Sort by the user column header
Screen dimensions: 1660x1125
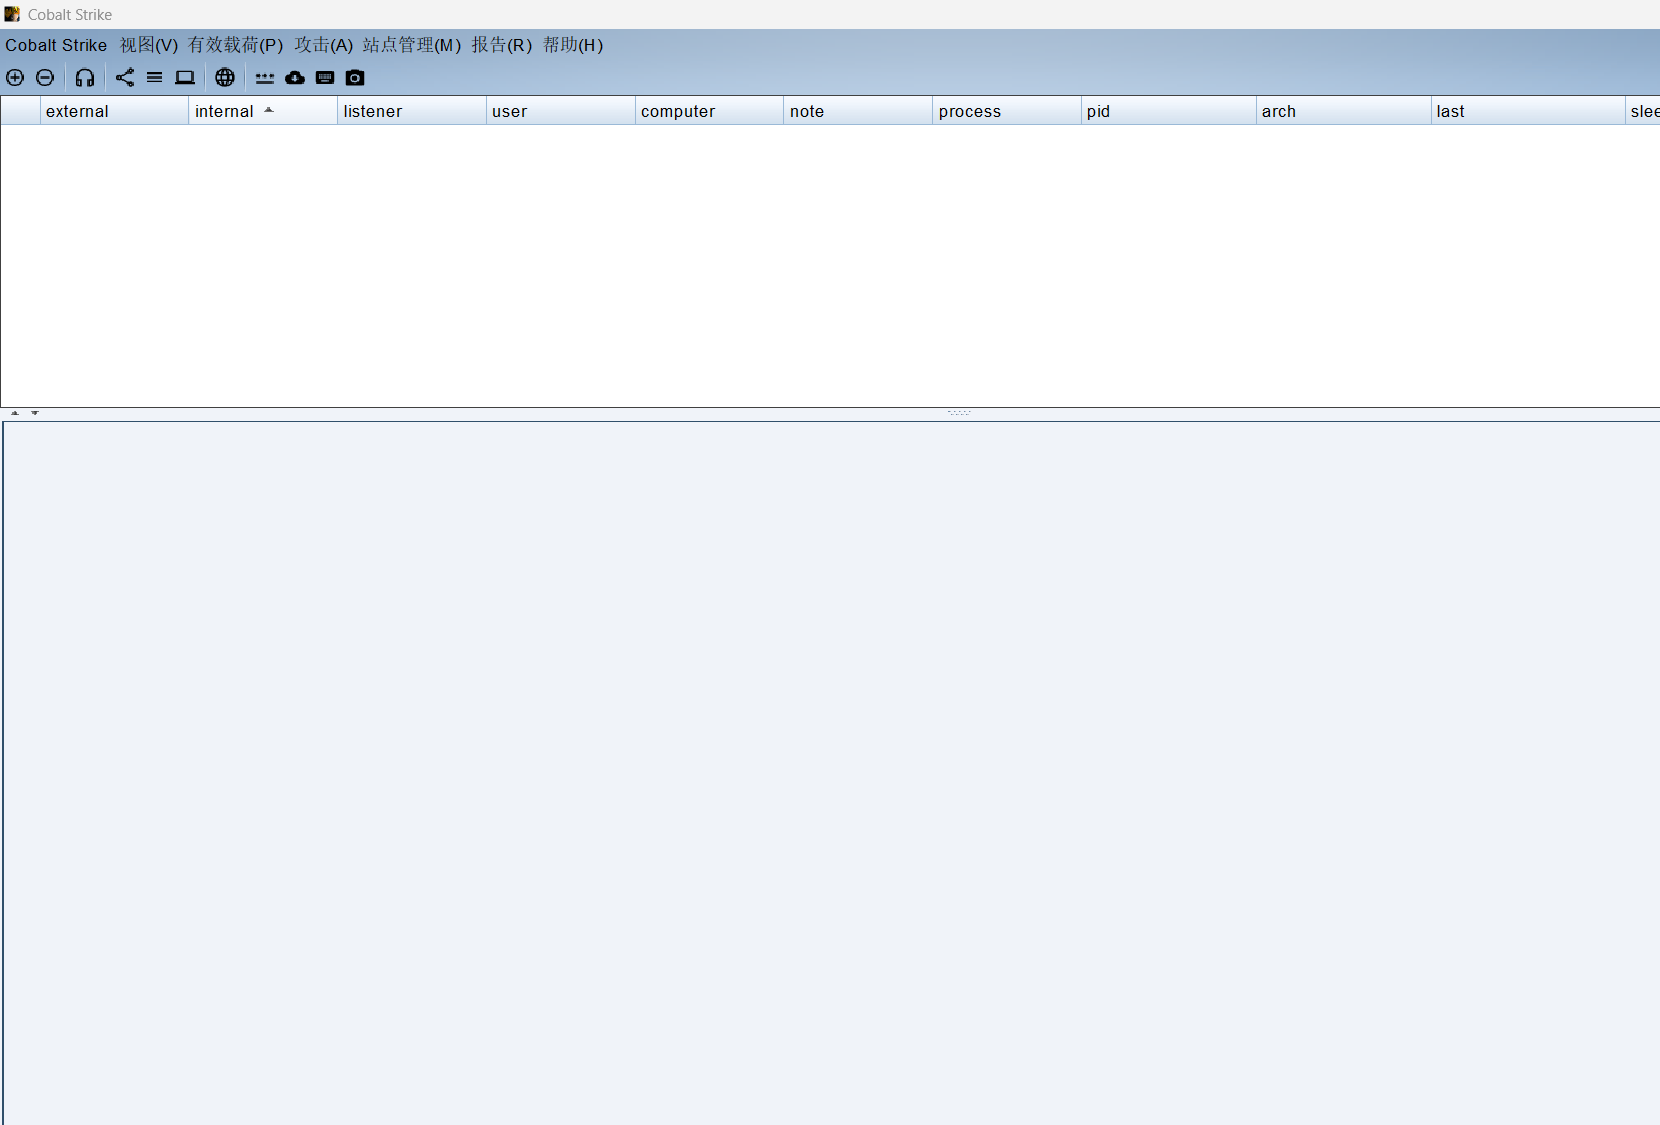[x=561, y=111]
